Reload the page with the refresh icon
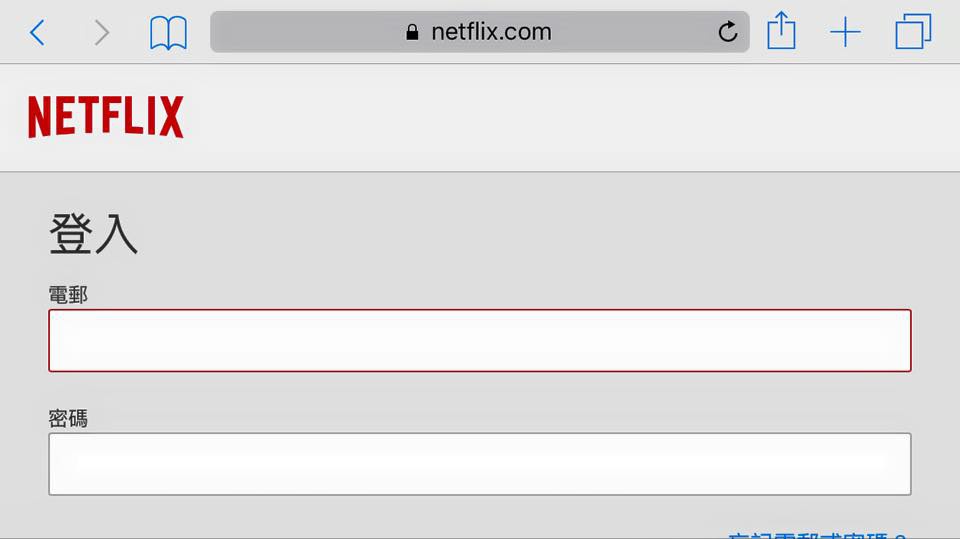Viewport: 960px width, 539px height. click(727, 31)
